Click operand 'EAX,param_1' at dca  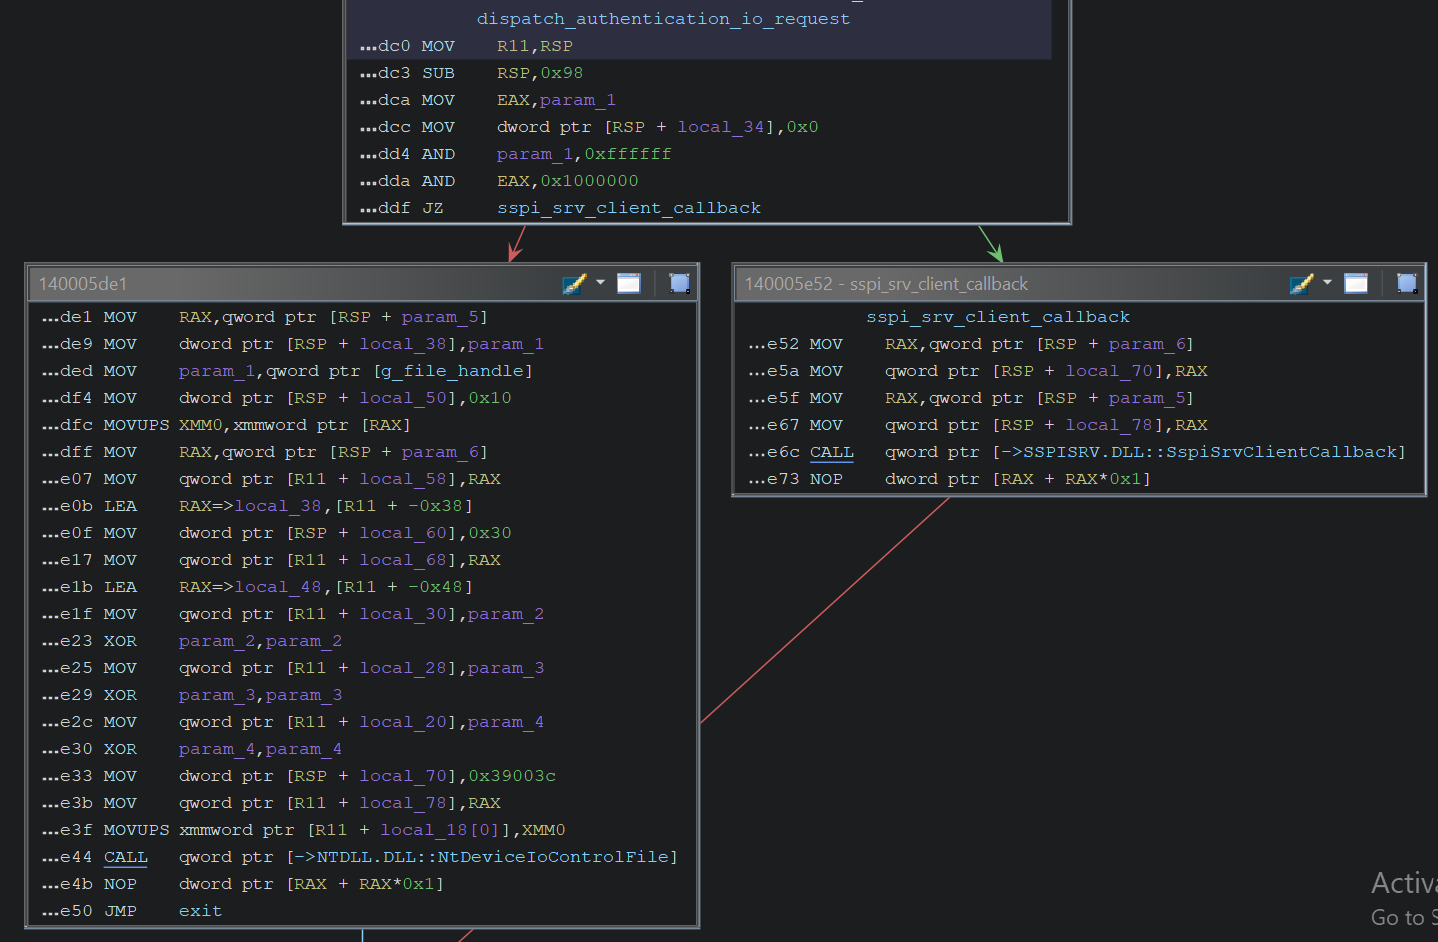(x=556, y=100)
